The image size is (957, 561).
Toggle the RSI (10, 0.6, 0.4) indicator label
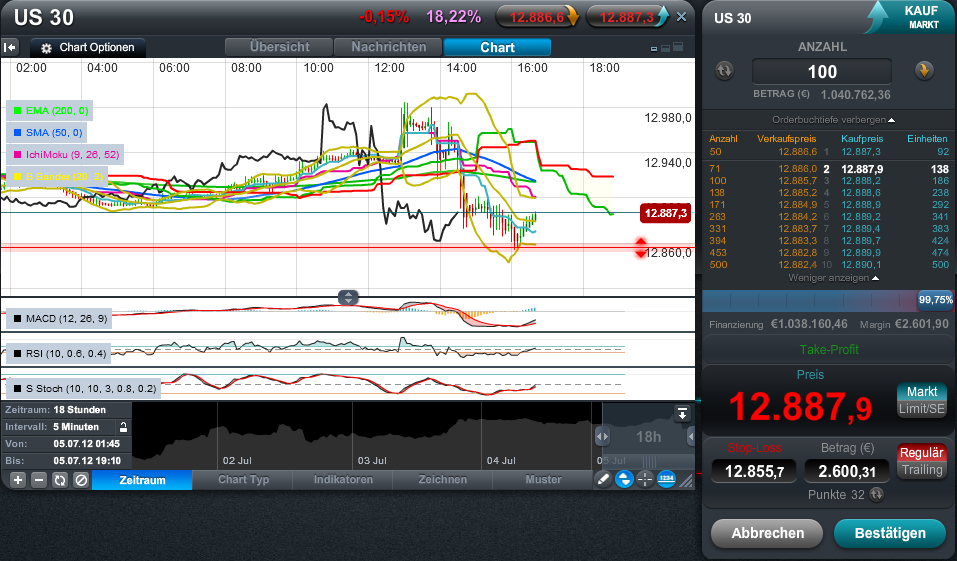pos(59,353)
